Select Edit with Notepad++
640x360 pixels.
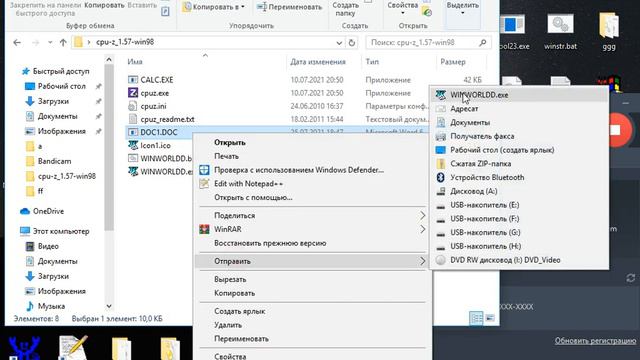click(x=248, y=184)
